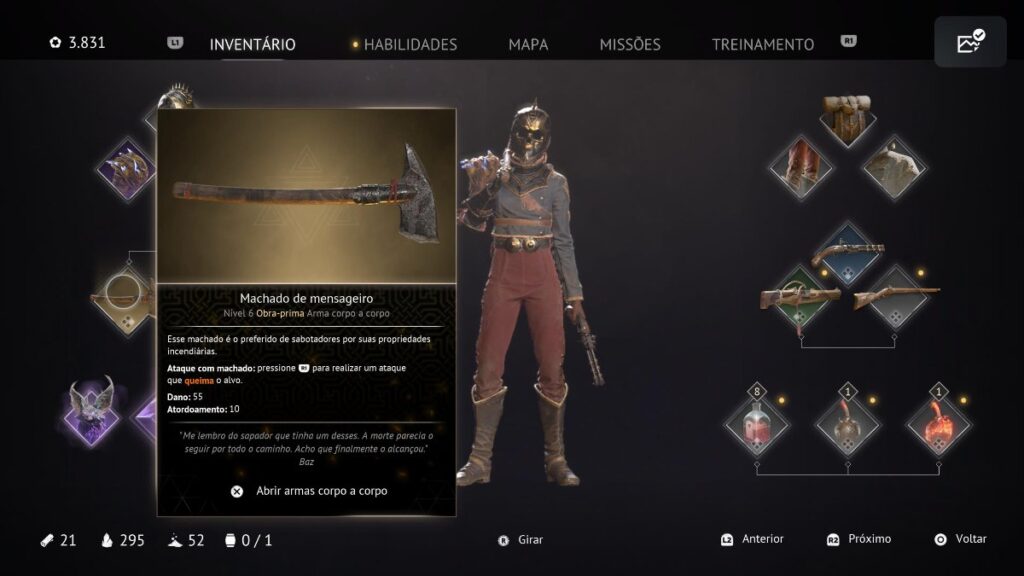Switch to the Habilidades tab

pos(410,44)
